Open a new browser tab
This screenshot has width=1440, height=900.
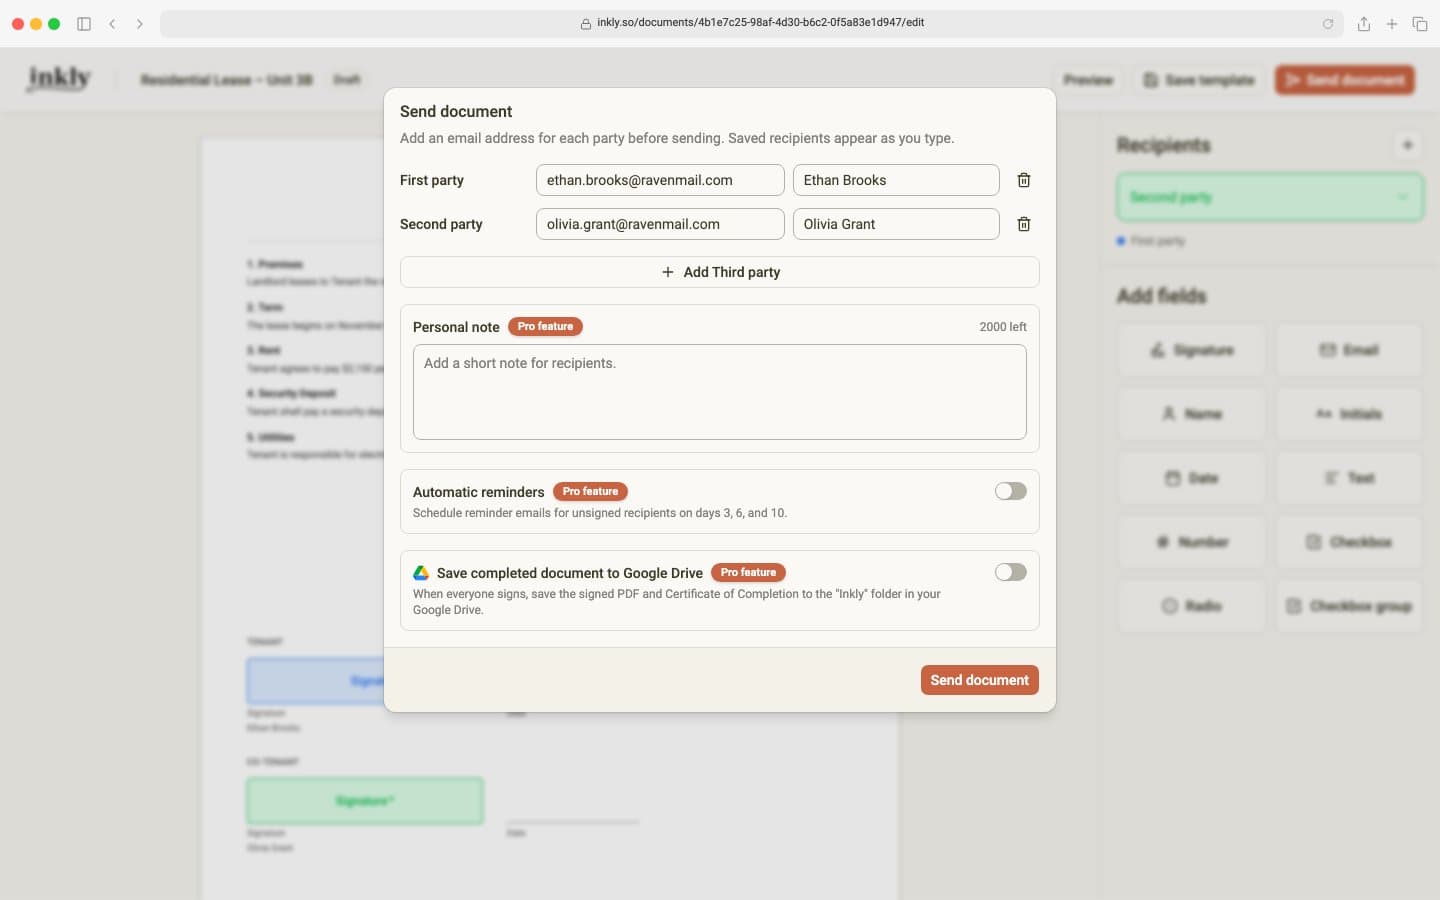click(1392, 24)
